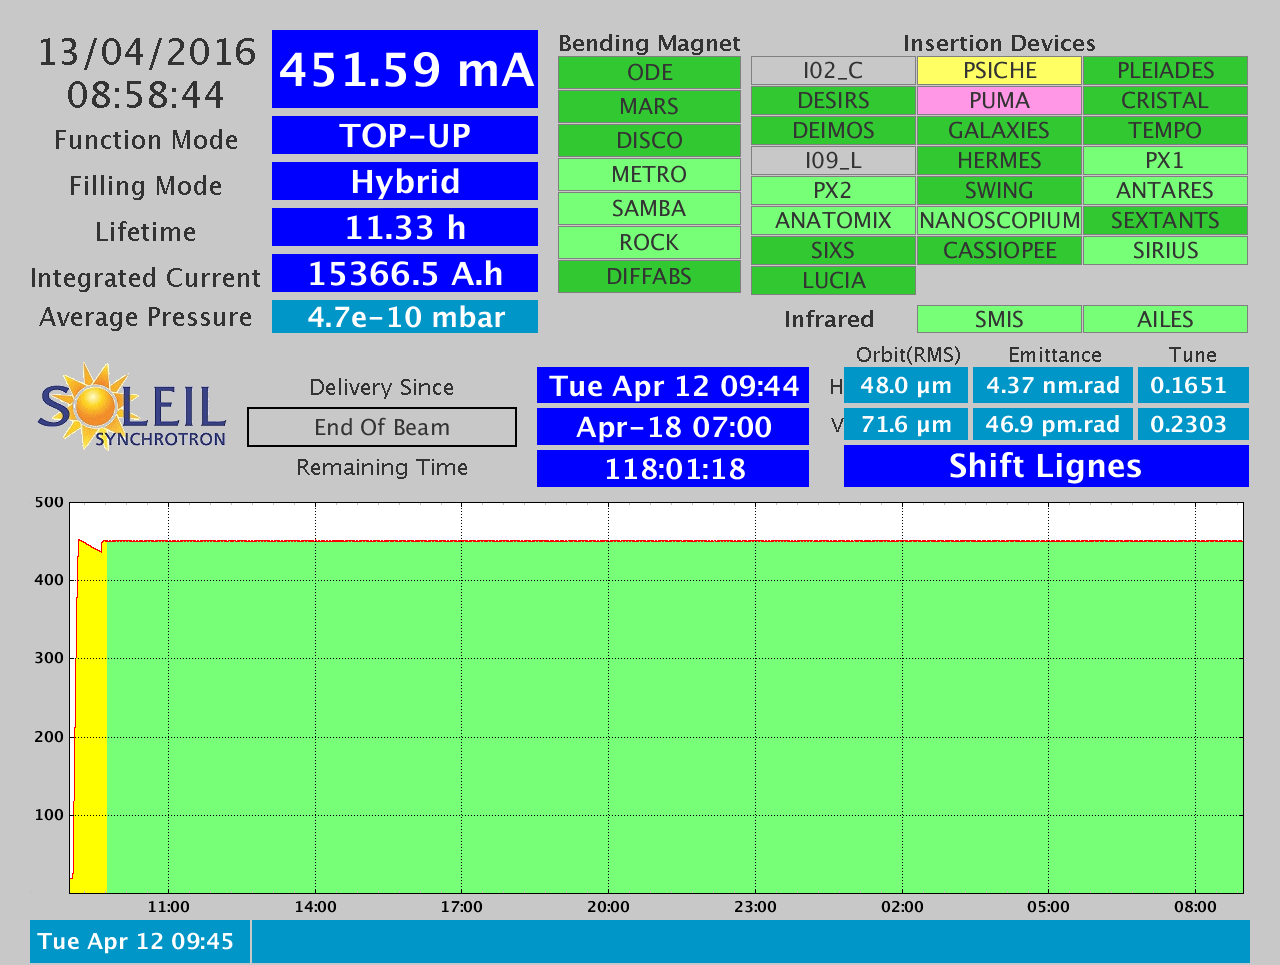Open the METRO beamline status

[649, 175]
